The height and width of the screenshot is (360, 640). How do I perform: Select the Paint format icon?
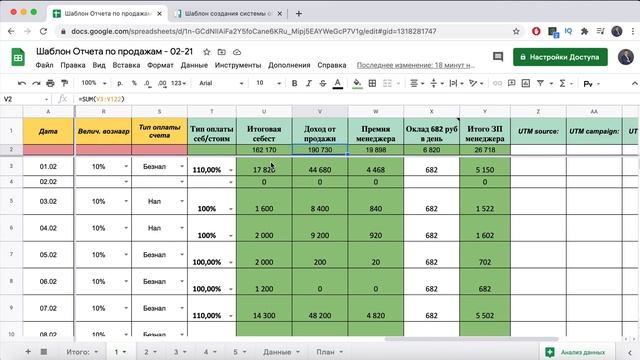coord(64,83)
